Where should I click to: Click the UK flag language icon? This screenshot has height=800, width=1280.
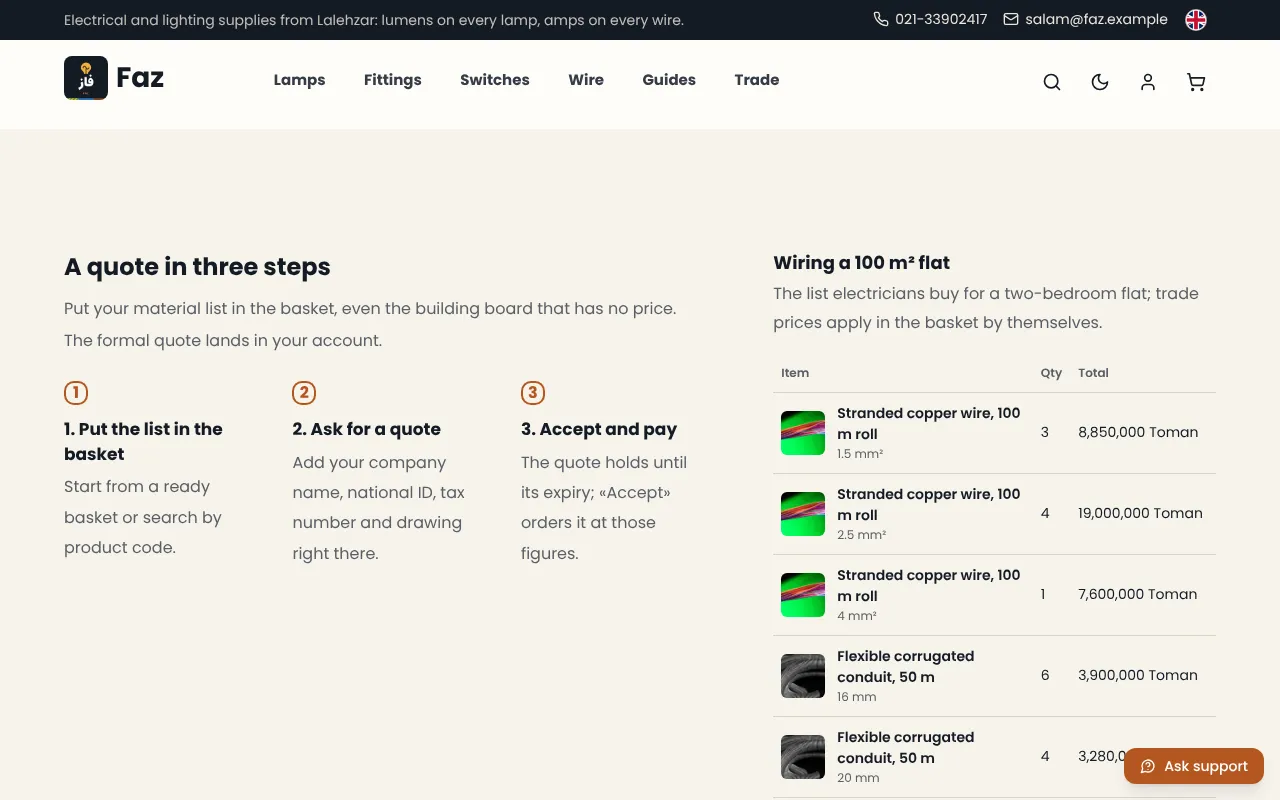click(1196, 20)
